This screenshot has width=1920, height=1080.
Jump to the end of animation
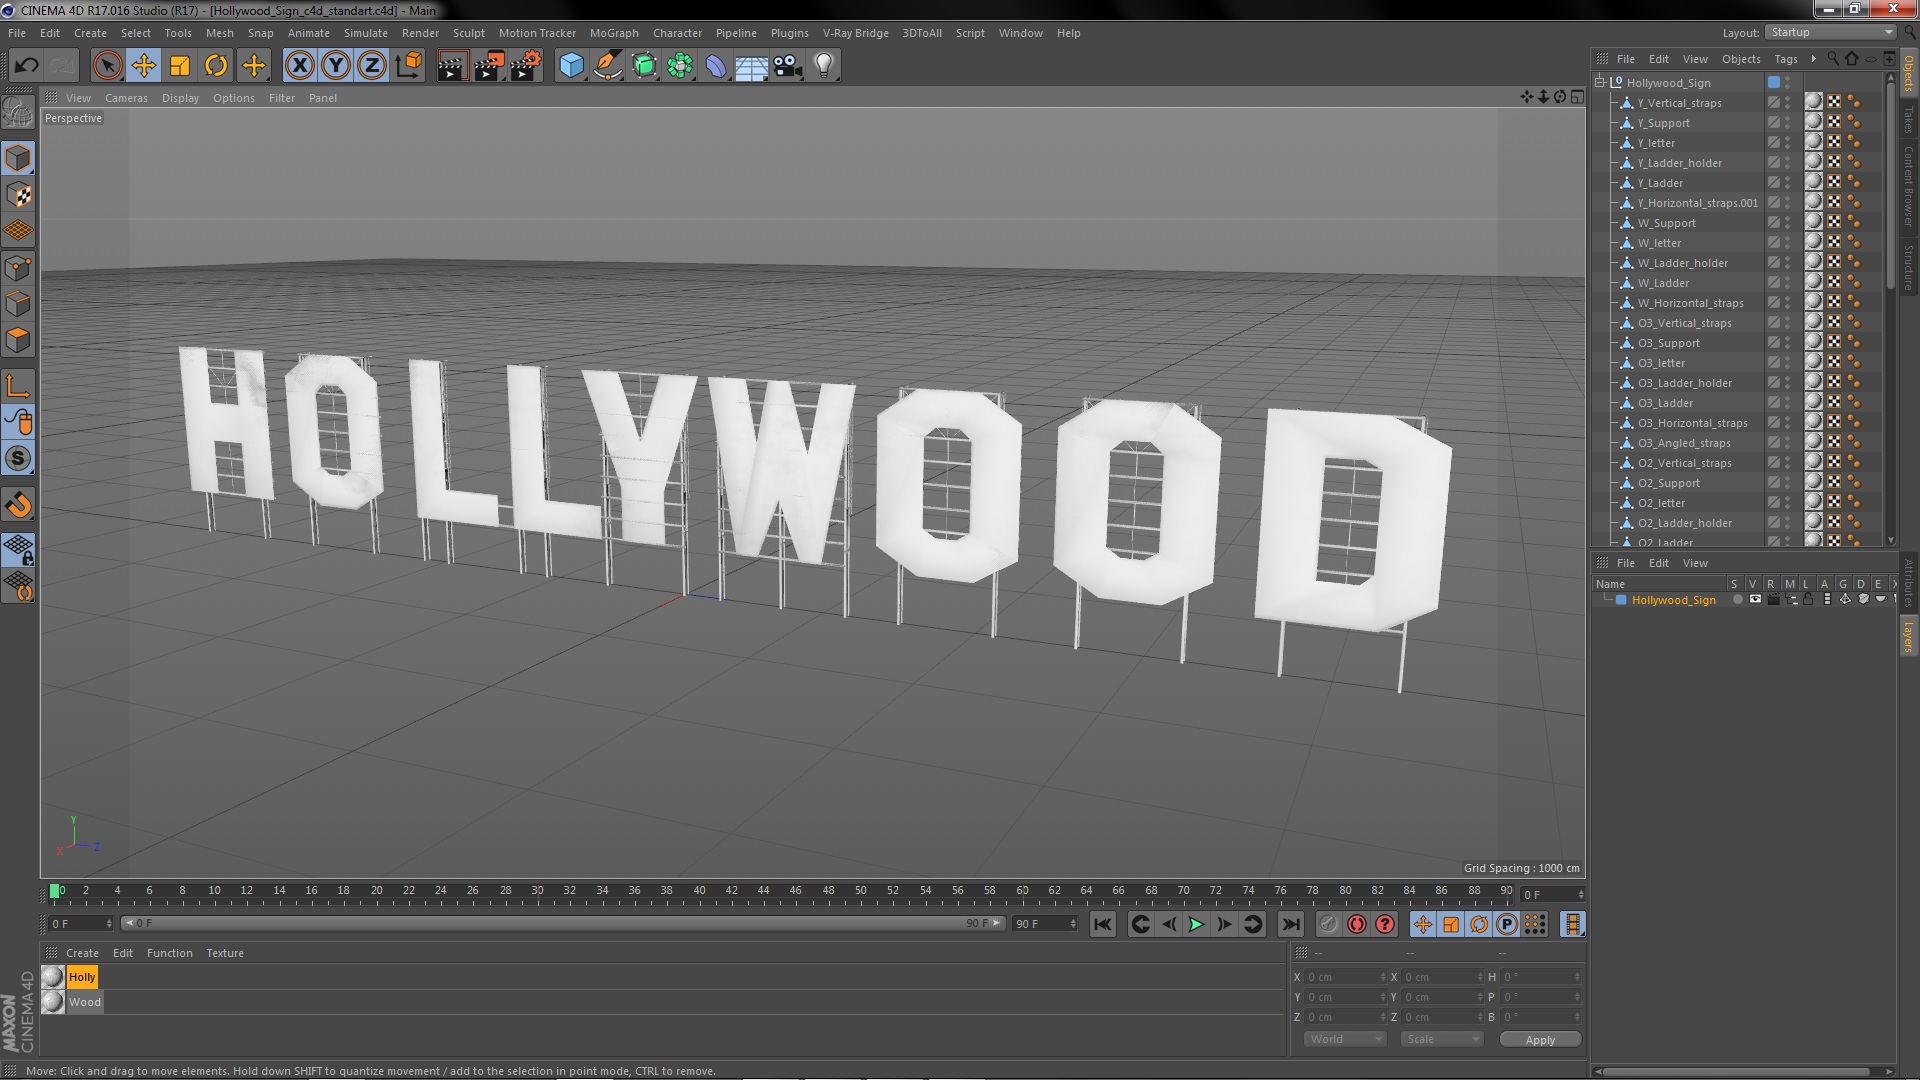tap(1291, 925)
